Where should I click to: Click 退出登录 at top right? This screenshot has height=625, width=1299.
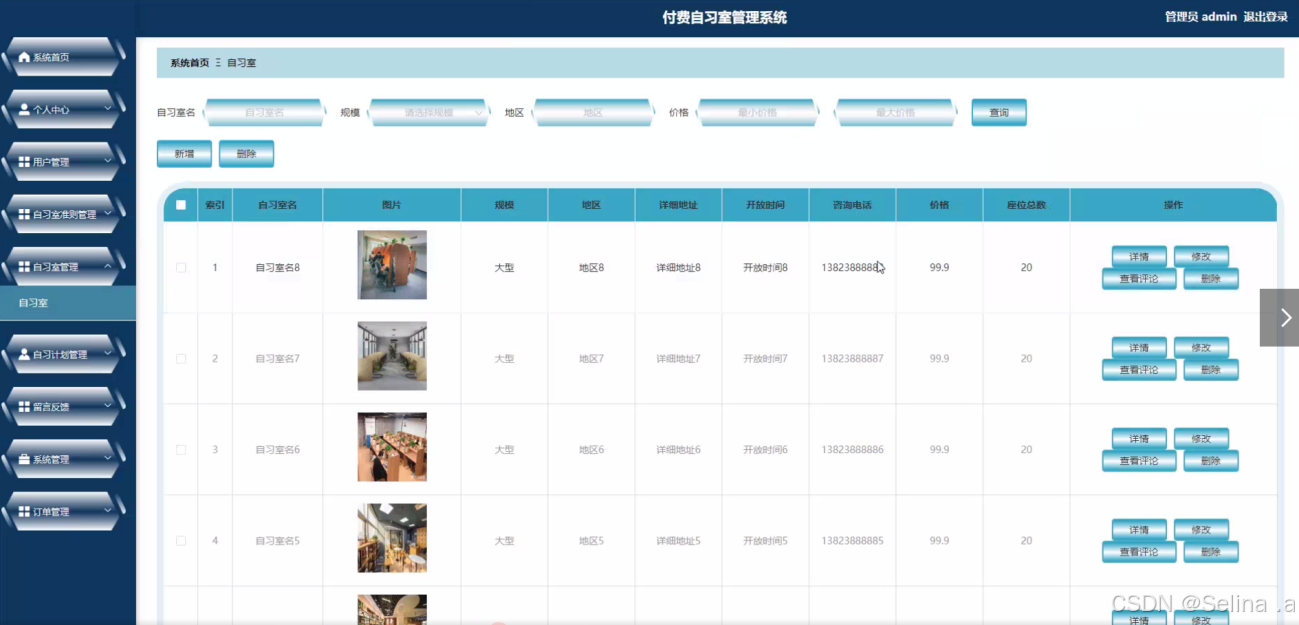pos(1265,17)
